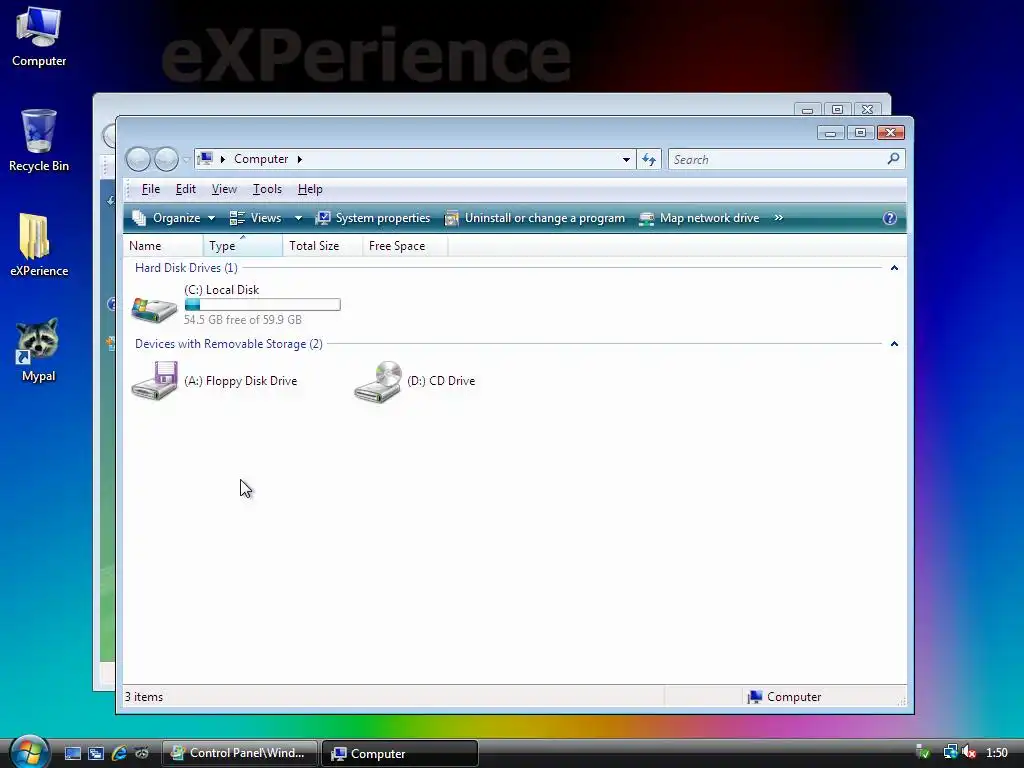This screenshot has width=1024, height=768.
Task: Sort by the Type column header
Action: pos(243,246)
